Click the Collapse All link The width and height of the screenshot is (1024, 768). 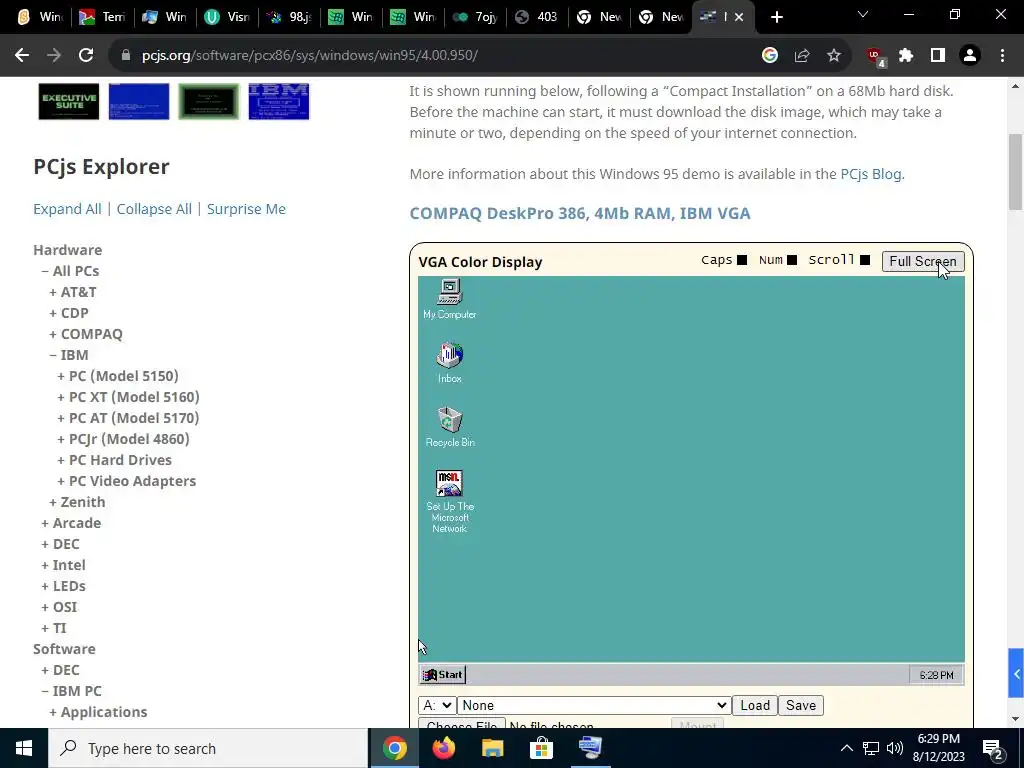(154, 209)
